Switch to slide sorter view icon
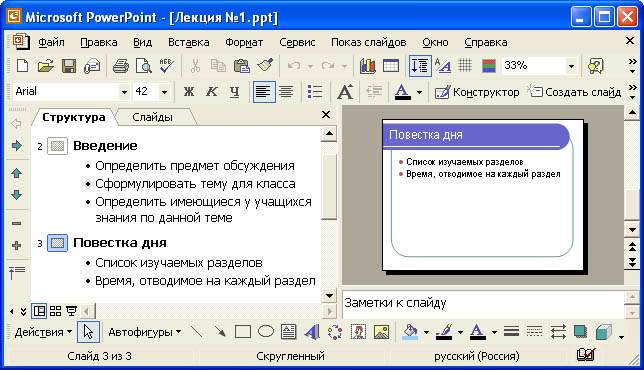 click(x=55, y=311)
